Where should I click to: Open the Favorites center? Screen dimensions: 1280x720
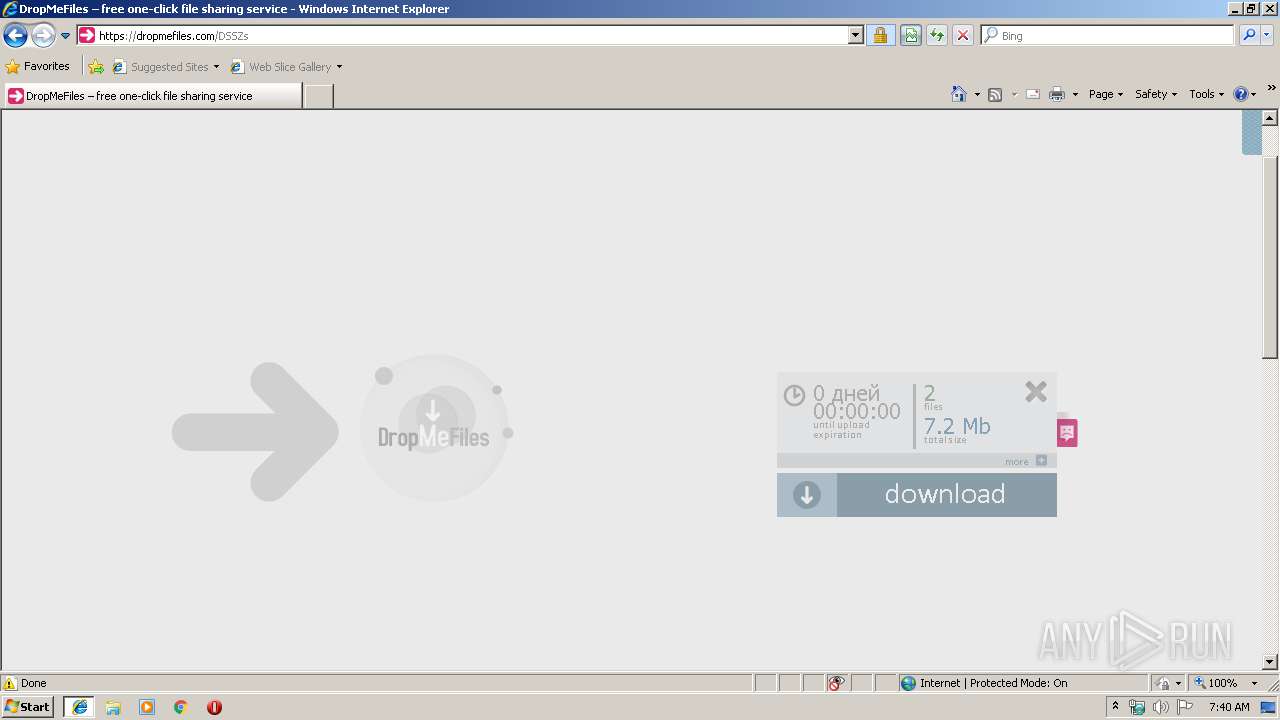point(38,66)
